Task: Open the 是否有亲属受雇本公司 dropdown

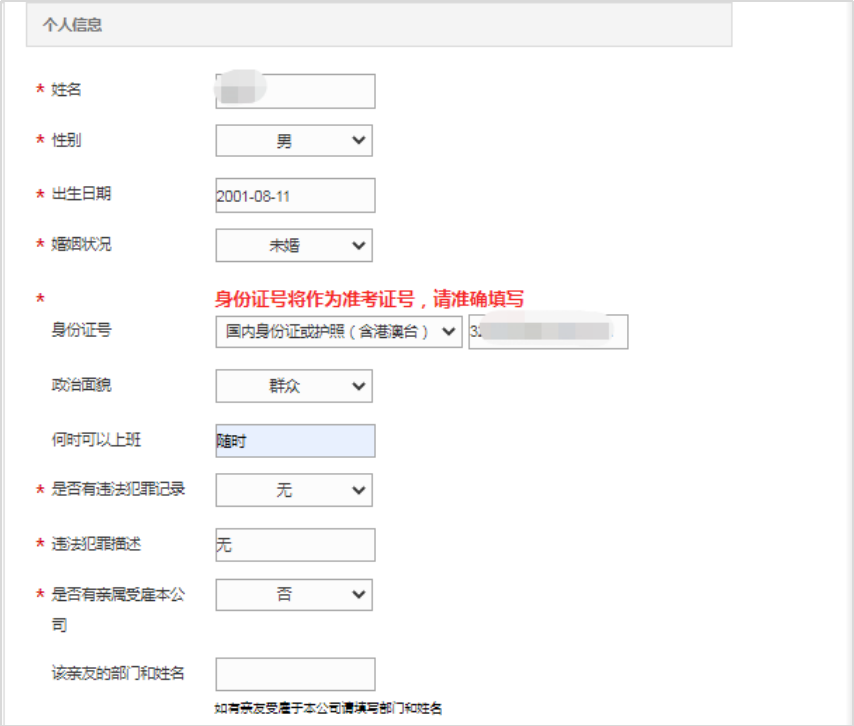Action: [x=294, y=594]
